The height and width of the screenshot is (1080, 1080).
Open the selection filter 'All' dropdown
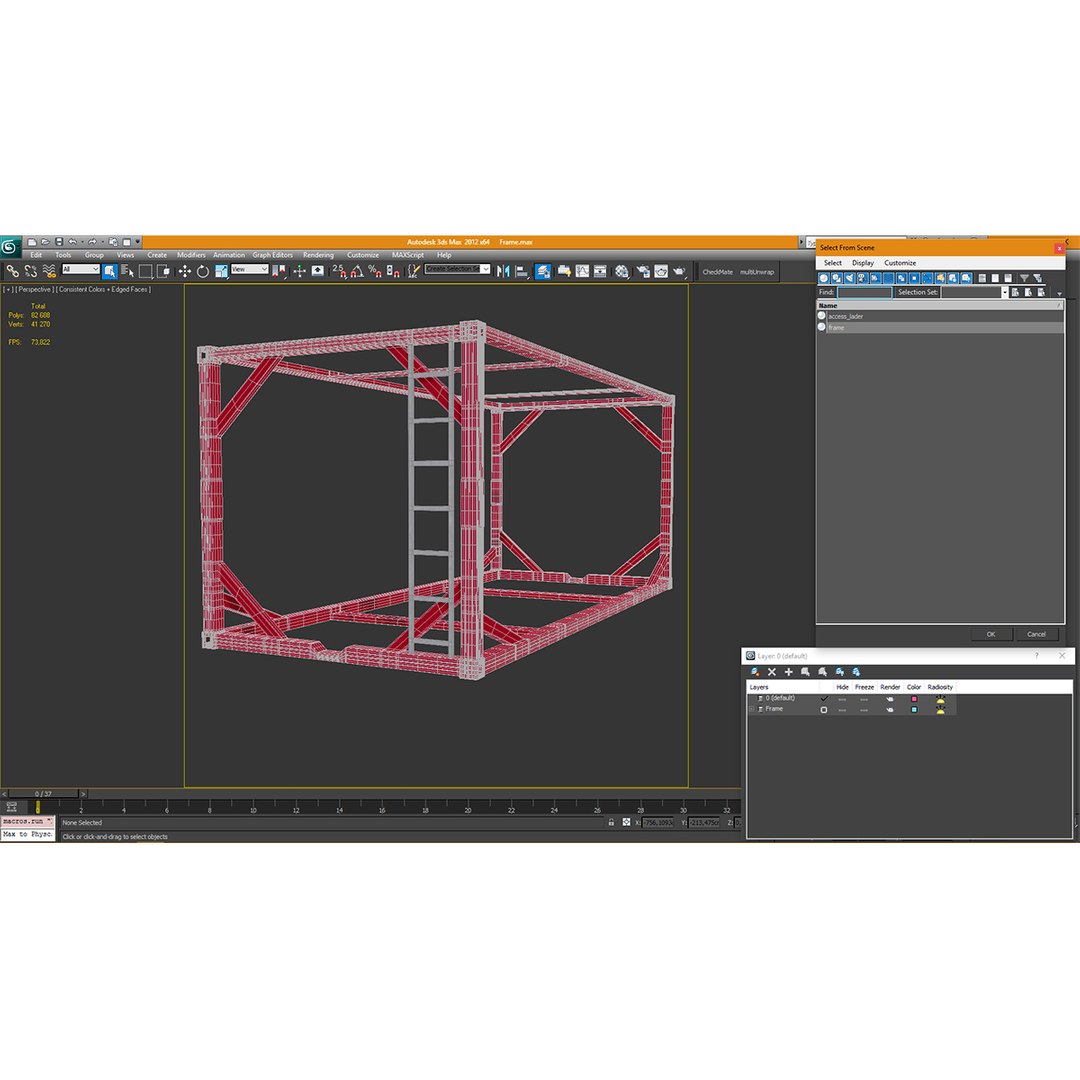(x=81, y=269)
